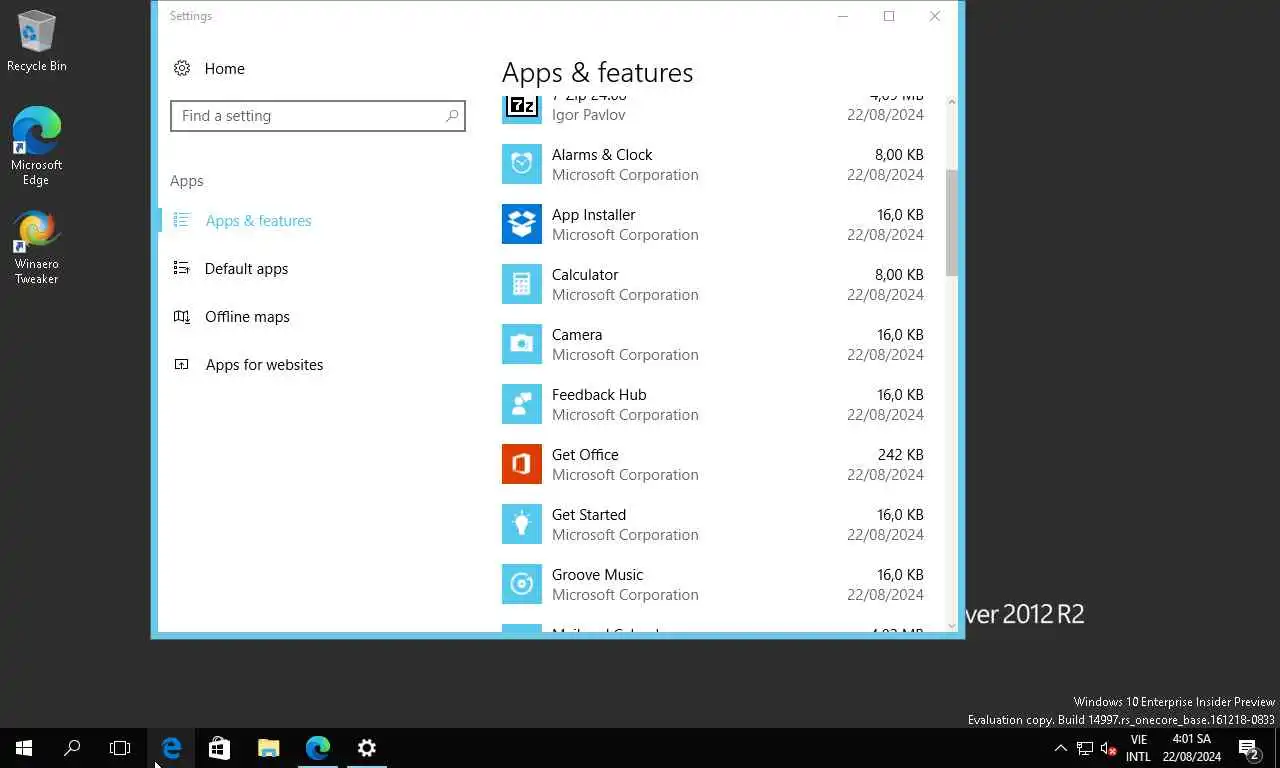The width and height of the screenshot is (1280, 768).
Task: Select the Feedback Hub entry name
Action: point(599,394)
